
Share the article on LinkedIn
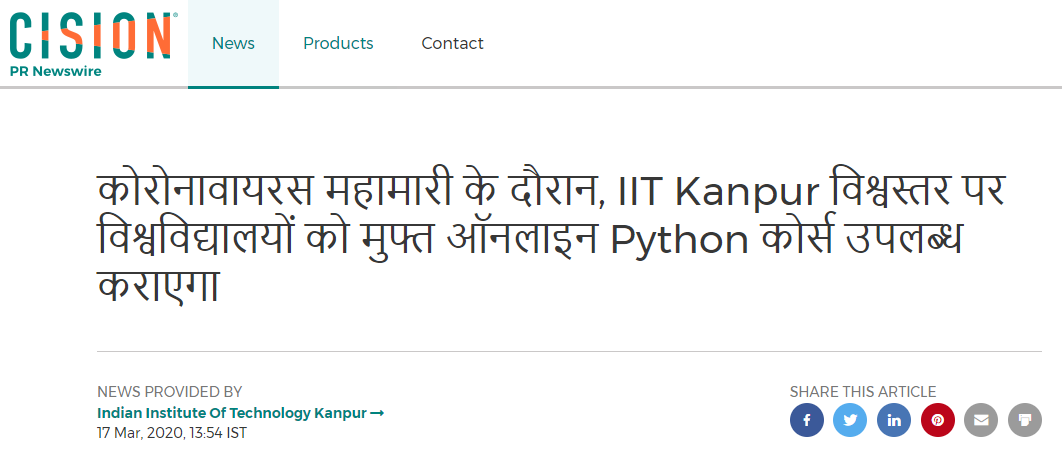(894, 420)
